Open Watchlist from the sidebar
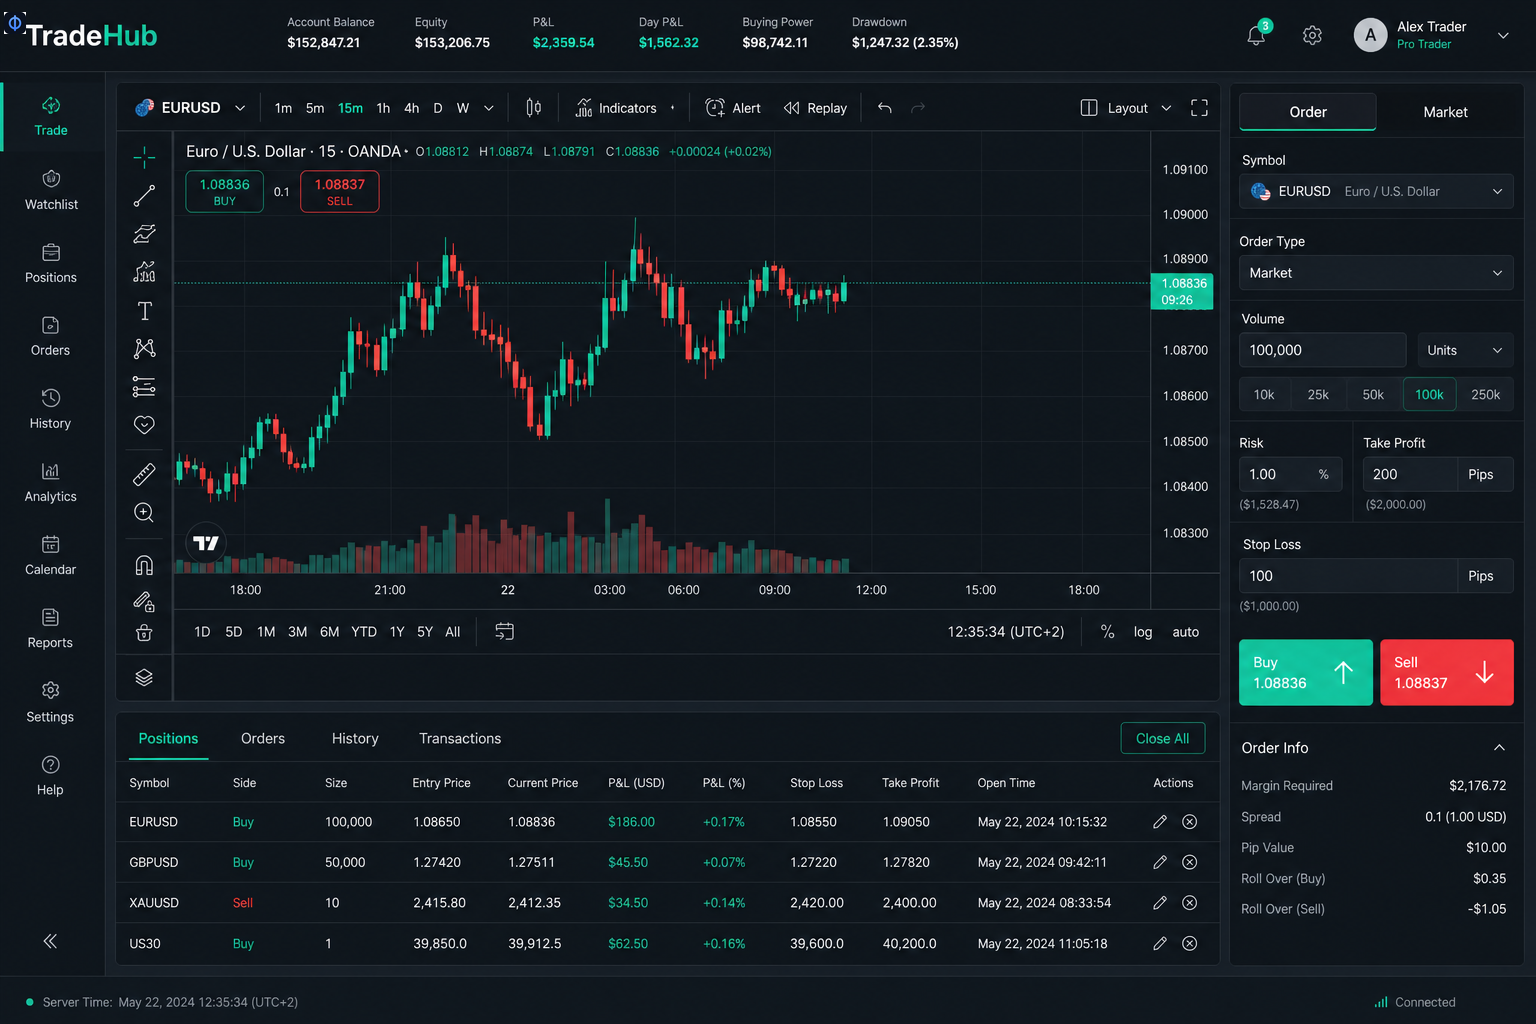This screenshot has width=1536, height=1024. 51,190
